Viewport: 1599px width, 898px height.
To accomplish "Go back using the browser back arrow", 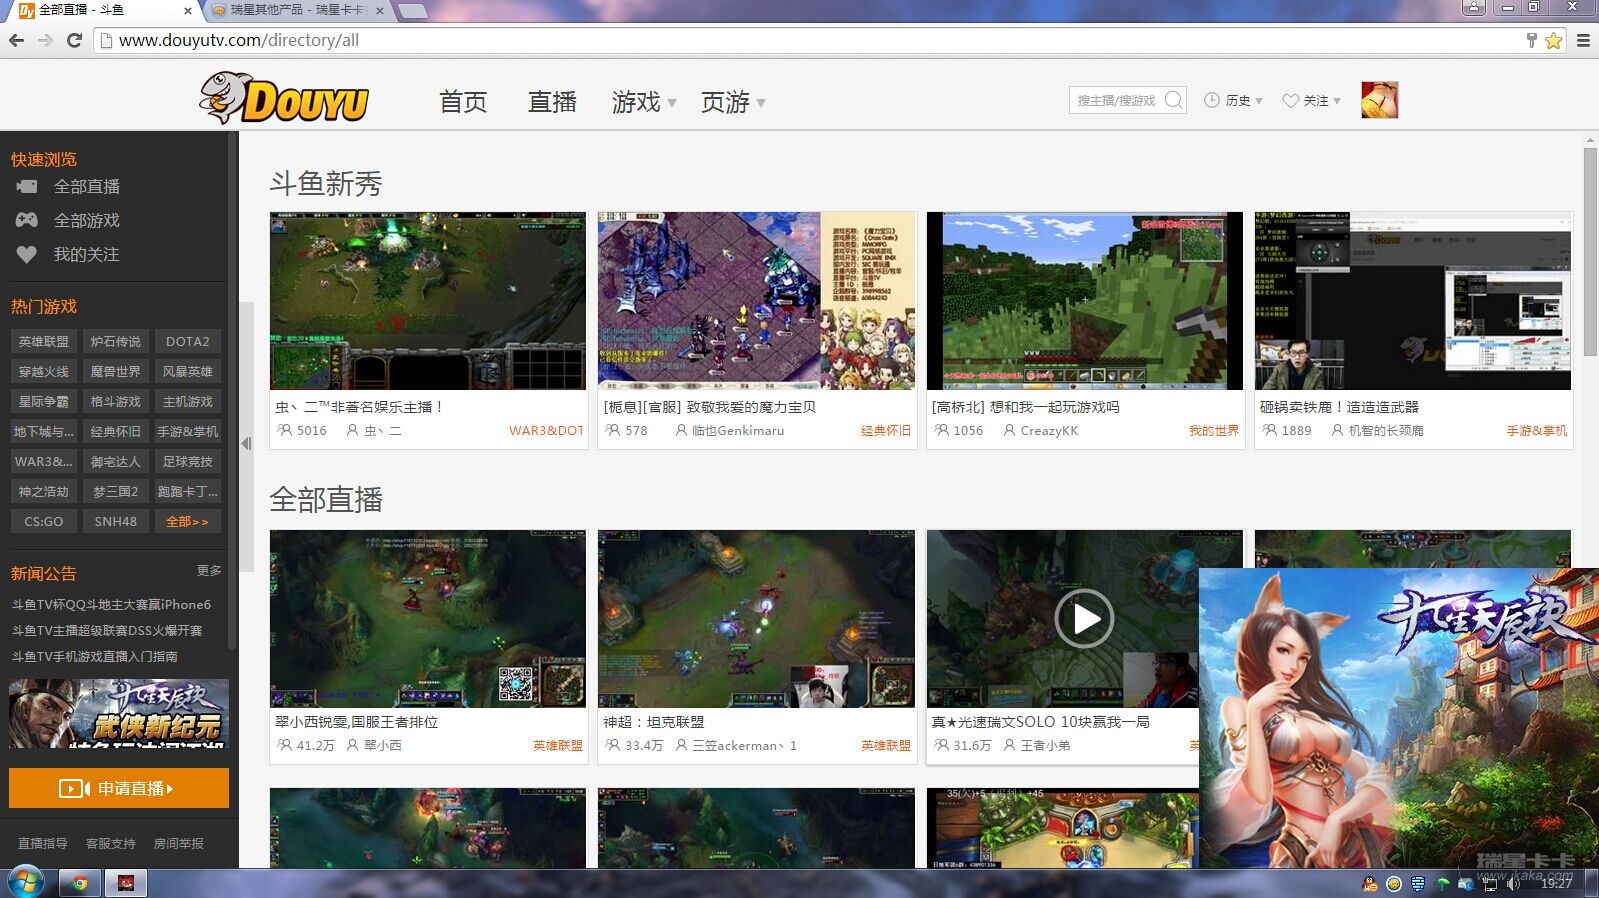I will pyautogui.click(x=16, y=40).
